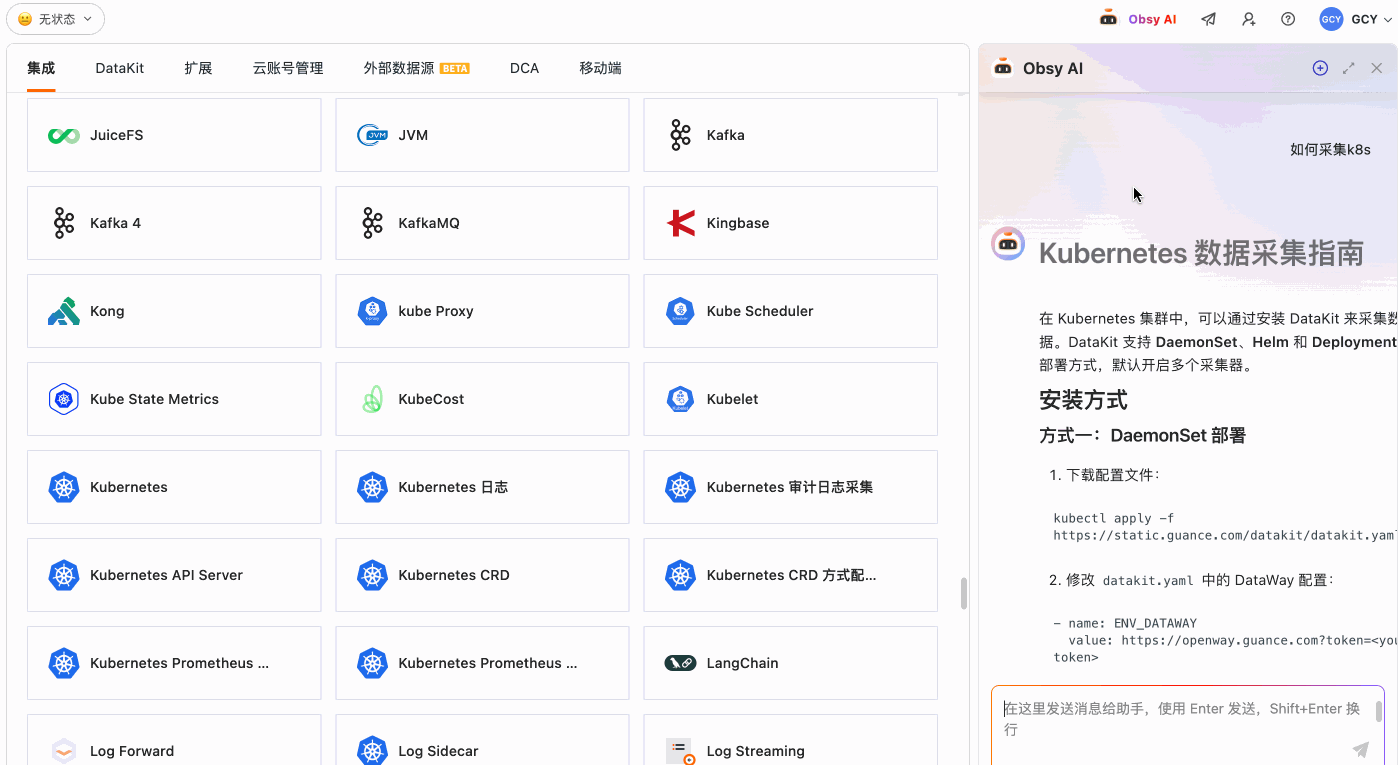The image size is (1398, 765).
Task: Click the add user icon
Action: pyautogui.click(x=1249, y=19)
